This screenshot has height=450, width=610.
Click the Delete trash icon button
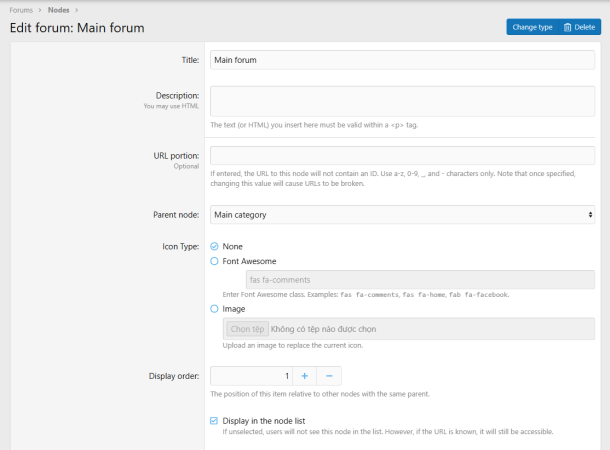tap(580, 27)
